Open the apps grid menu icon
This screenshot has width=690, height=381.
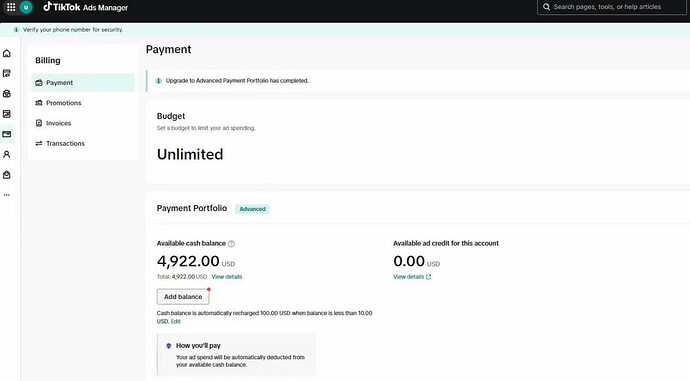[11, 7]
